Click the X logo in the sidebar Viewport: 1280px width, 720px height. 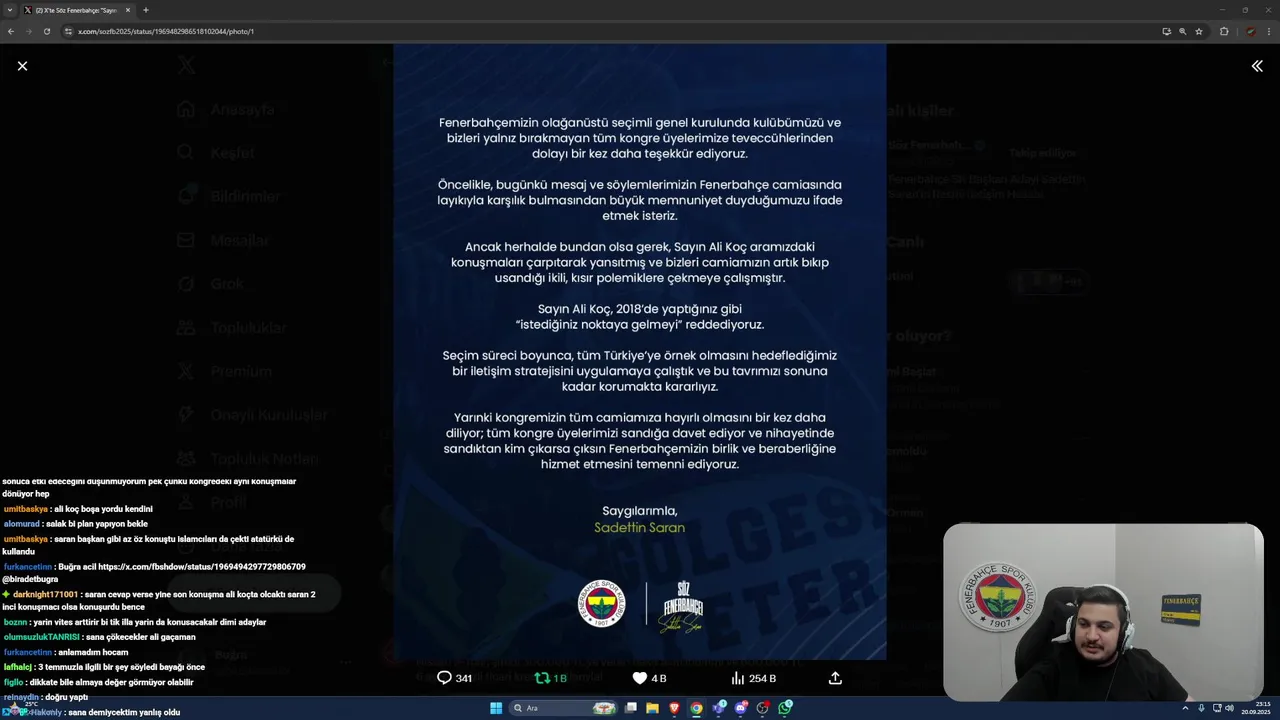point(186,66)
